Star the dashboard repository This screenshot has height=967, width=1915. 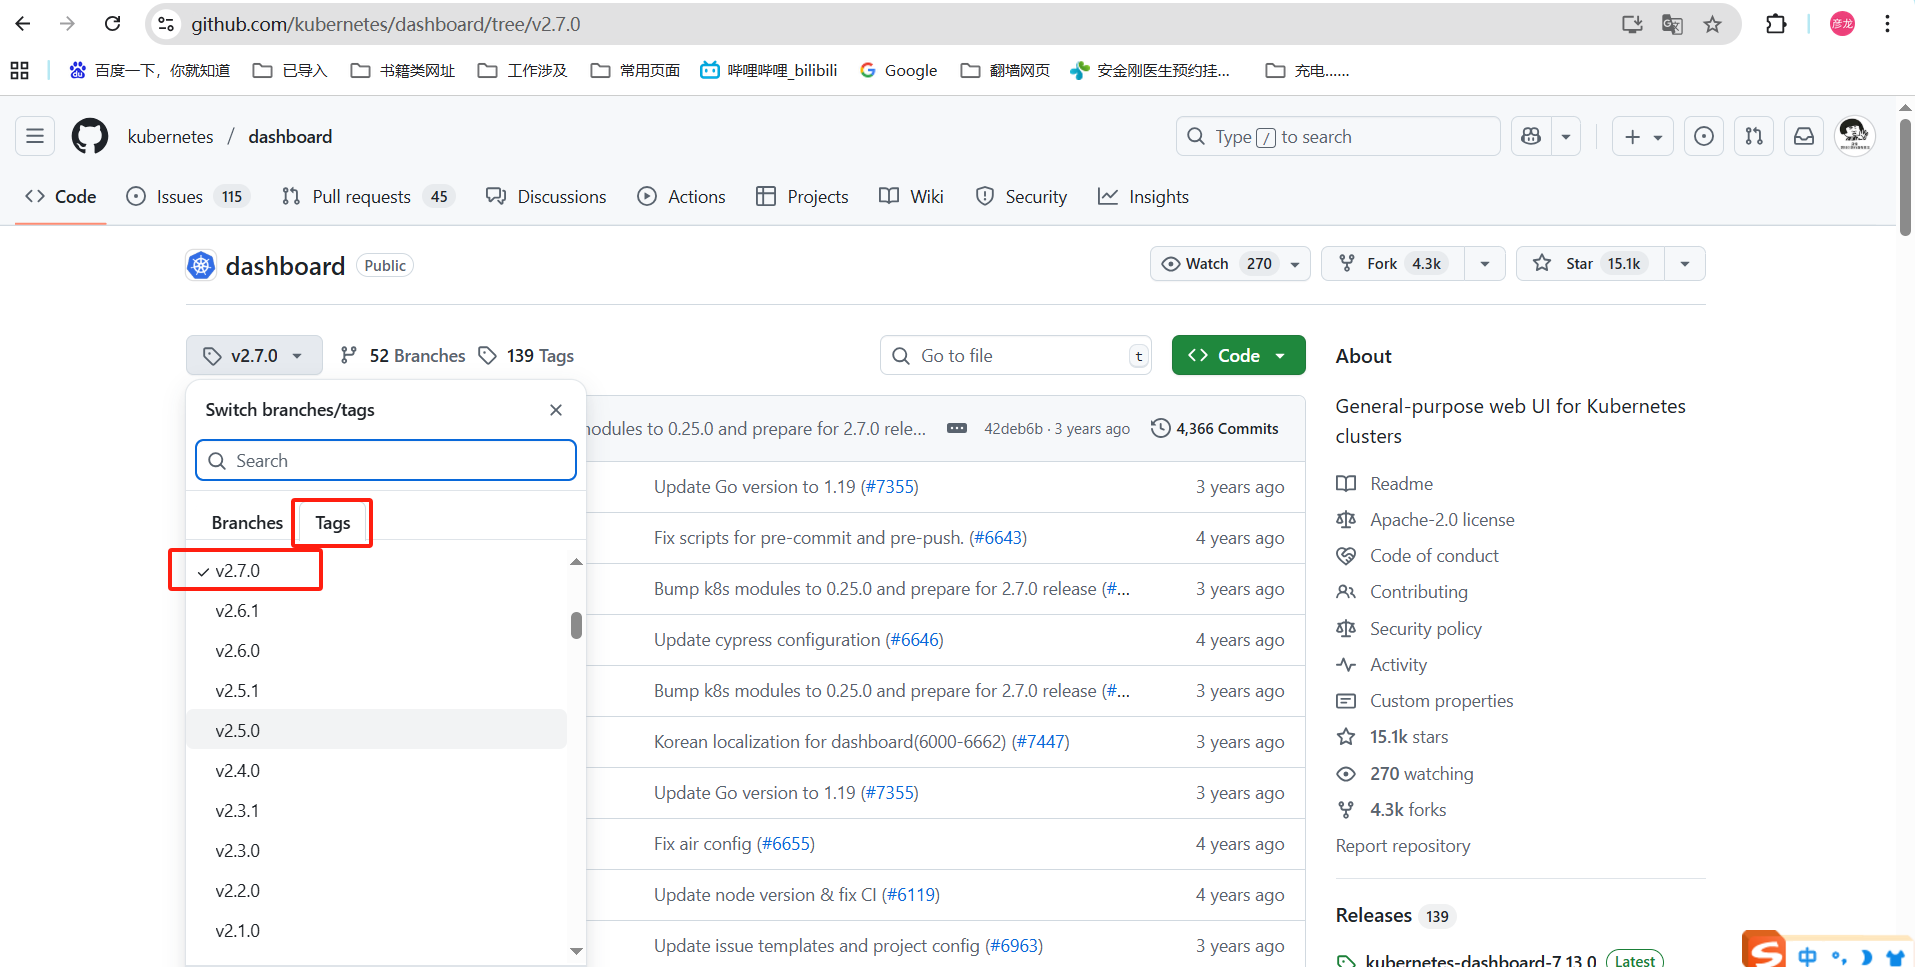click(1591, 264)
